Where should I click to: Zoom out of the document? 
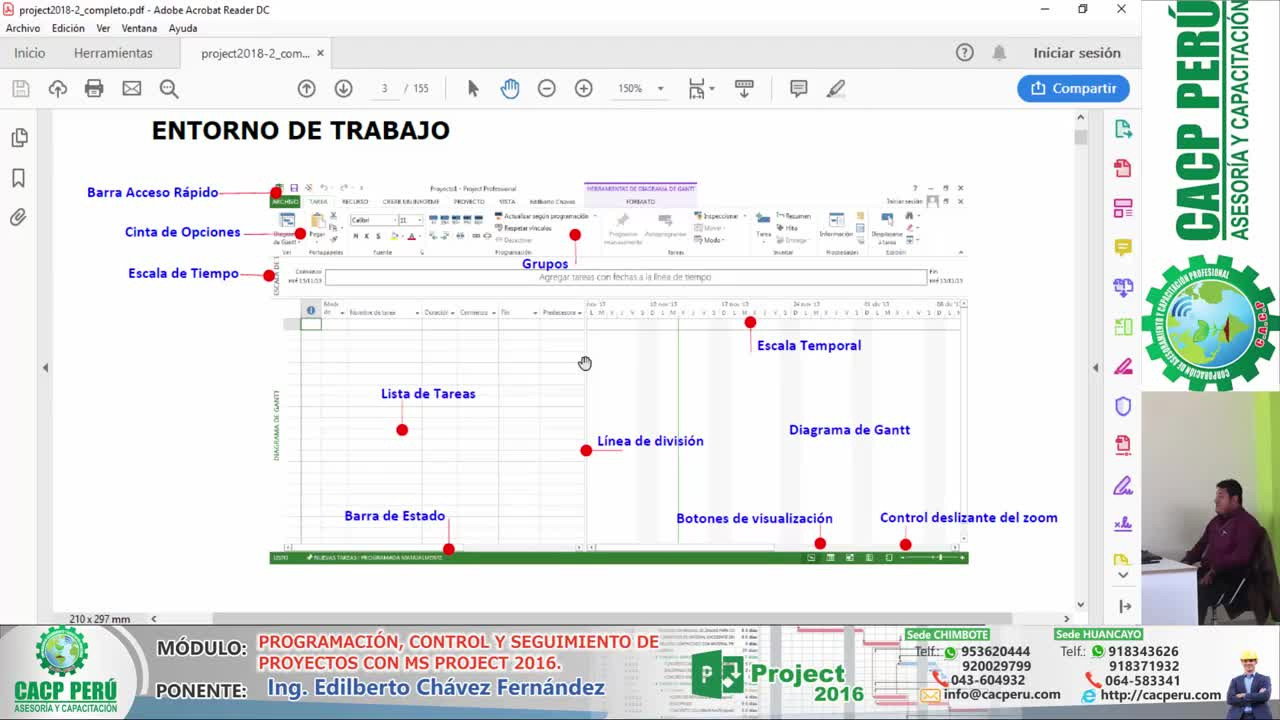[547, 88]
